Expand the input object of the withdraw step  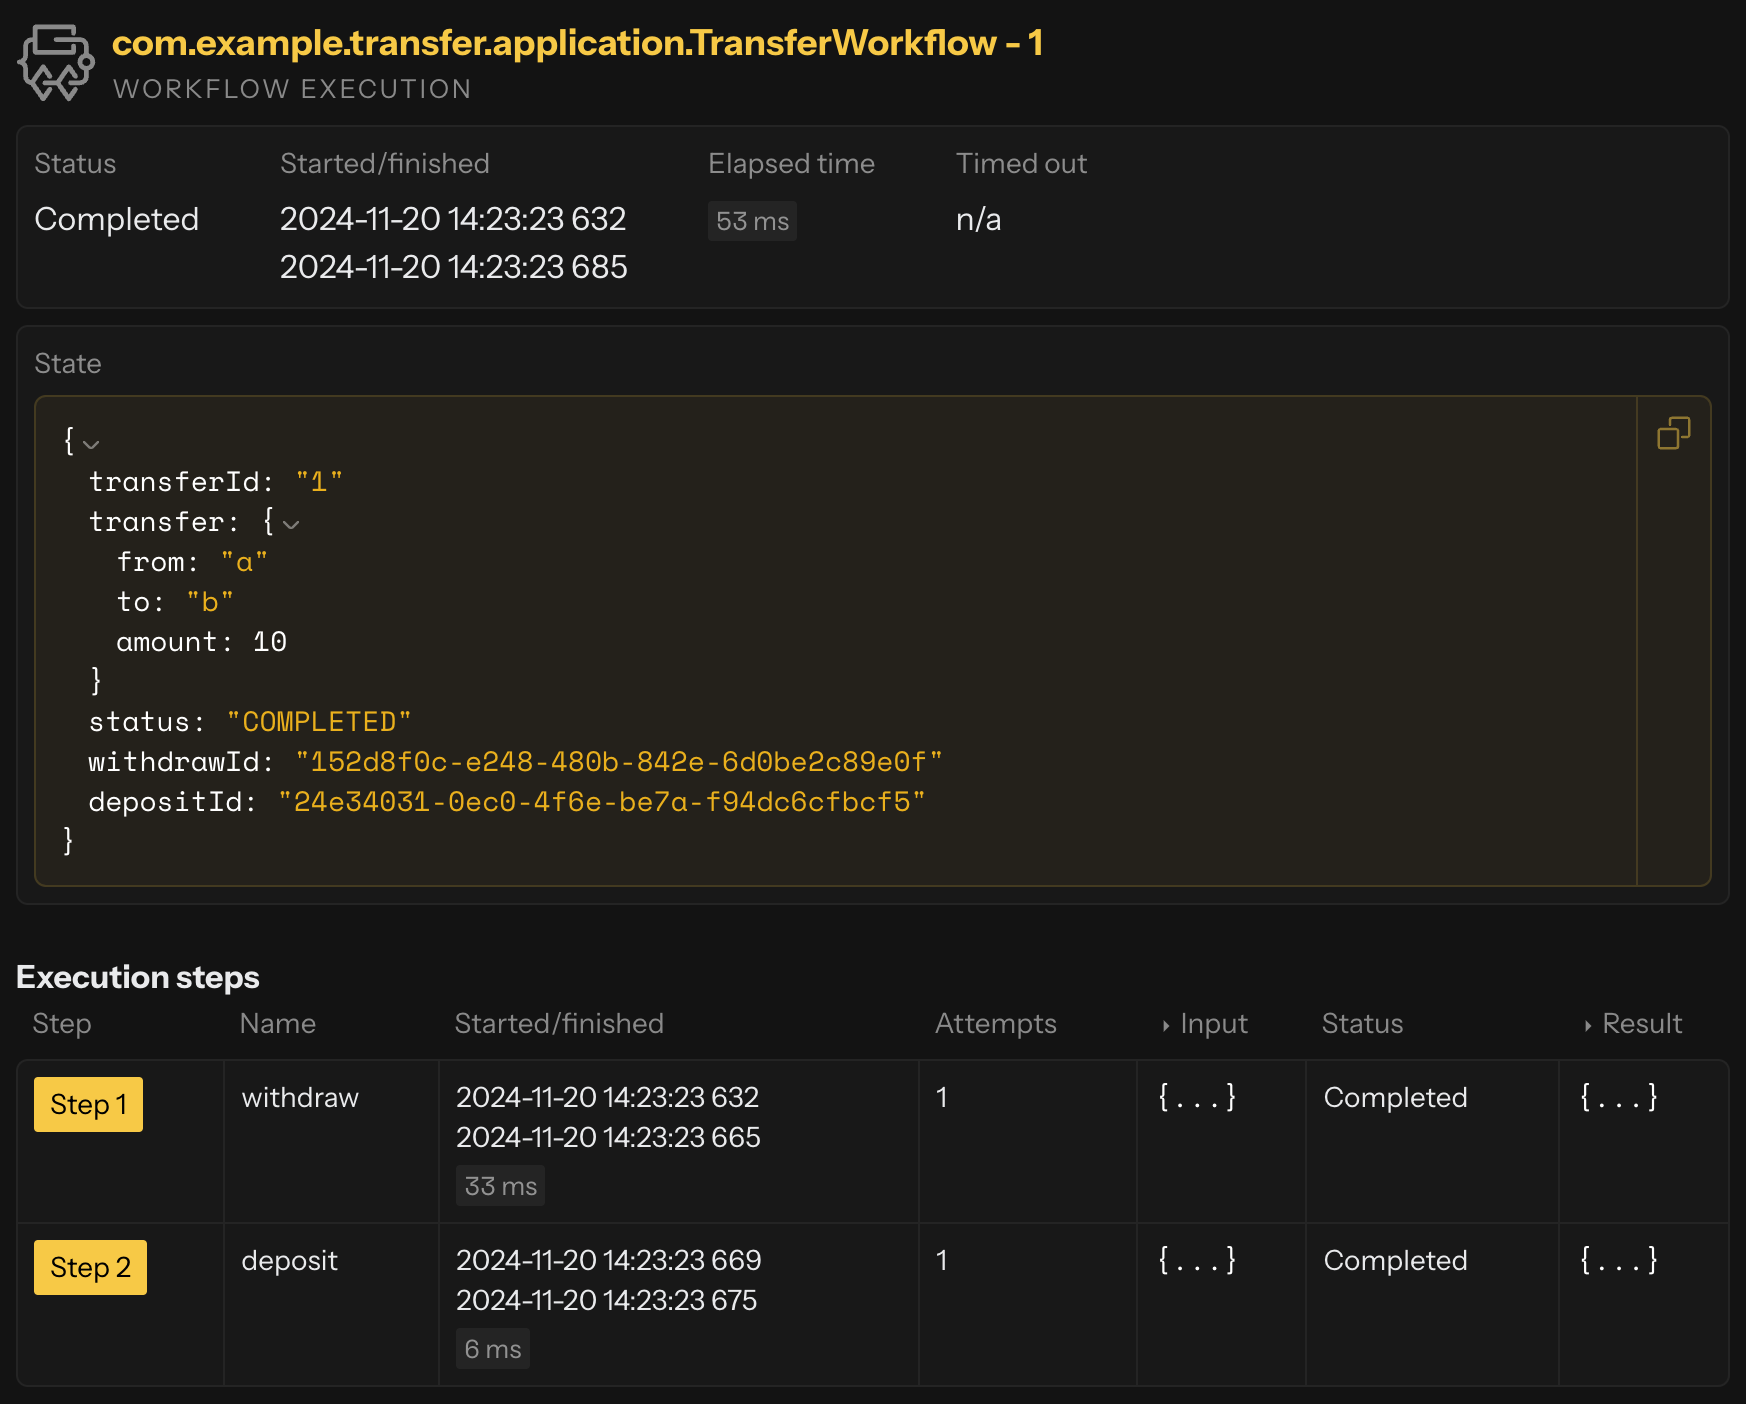pyautogui.click(x=1196, y=1097)
